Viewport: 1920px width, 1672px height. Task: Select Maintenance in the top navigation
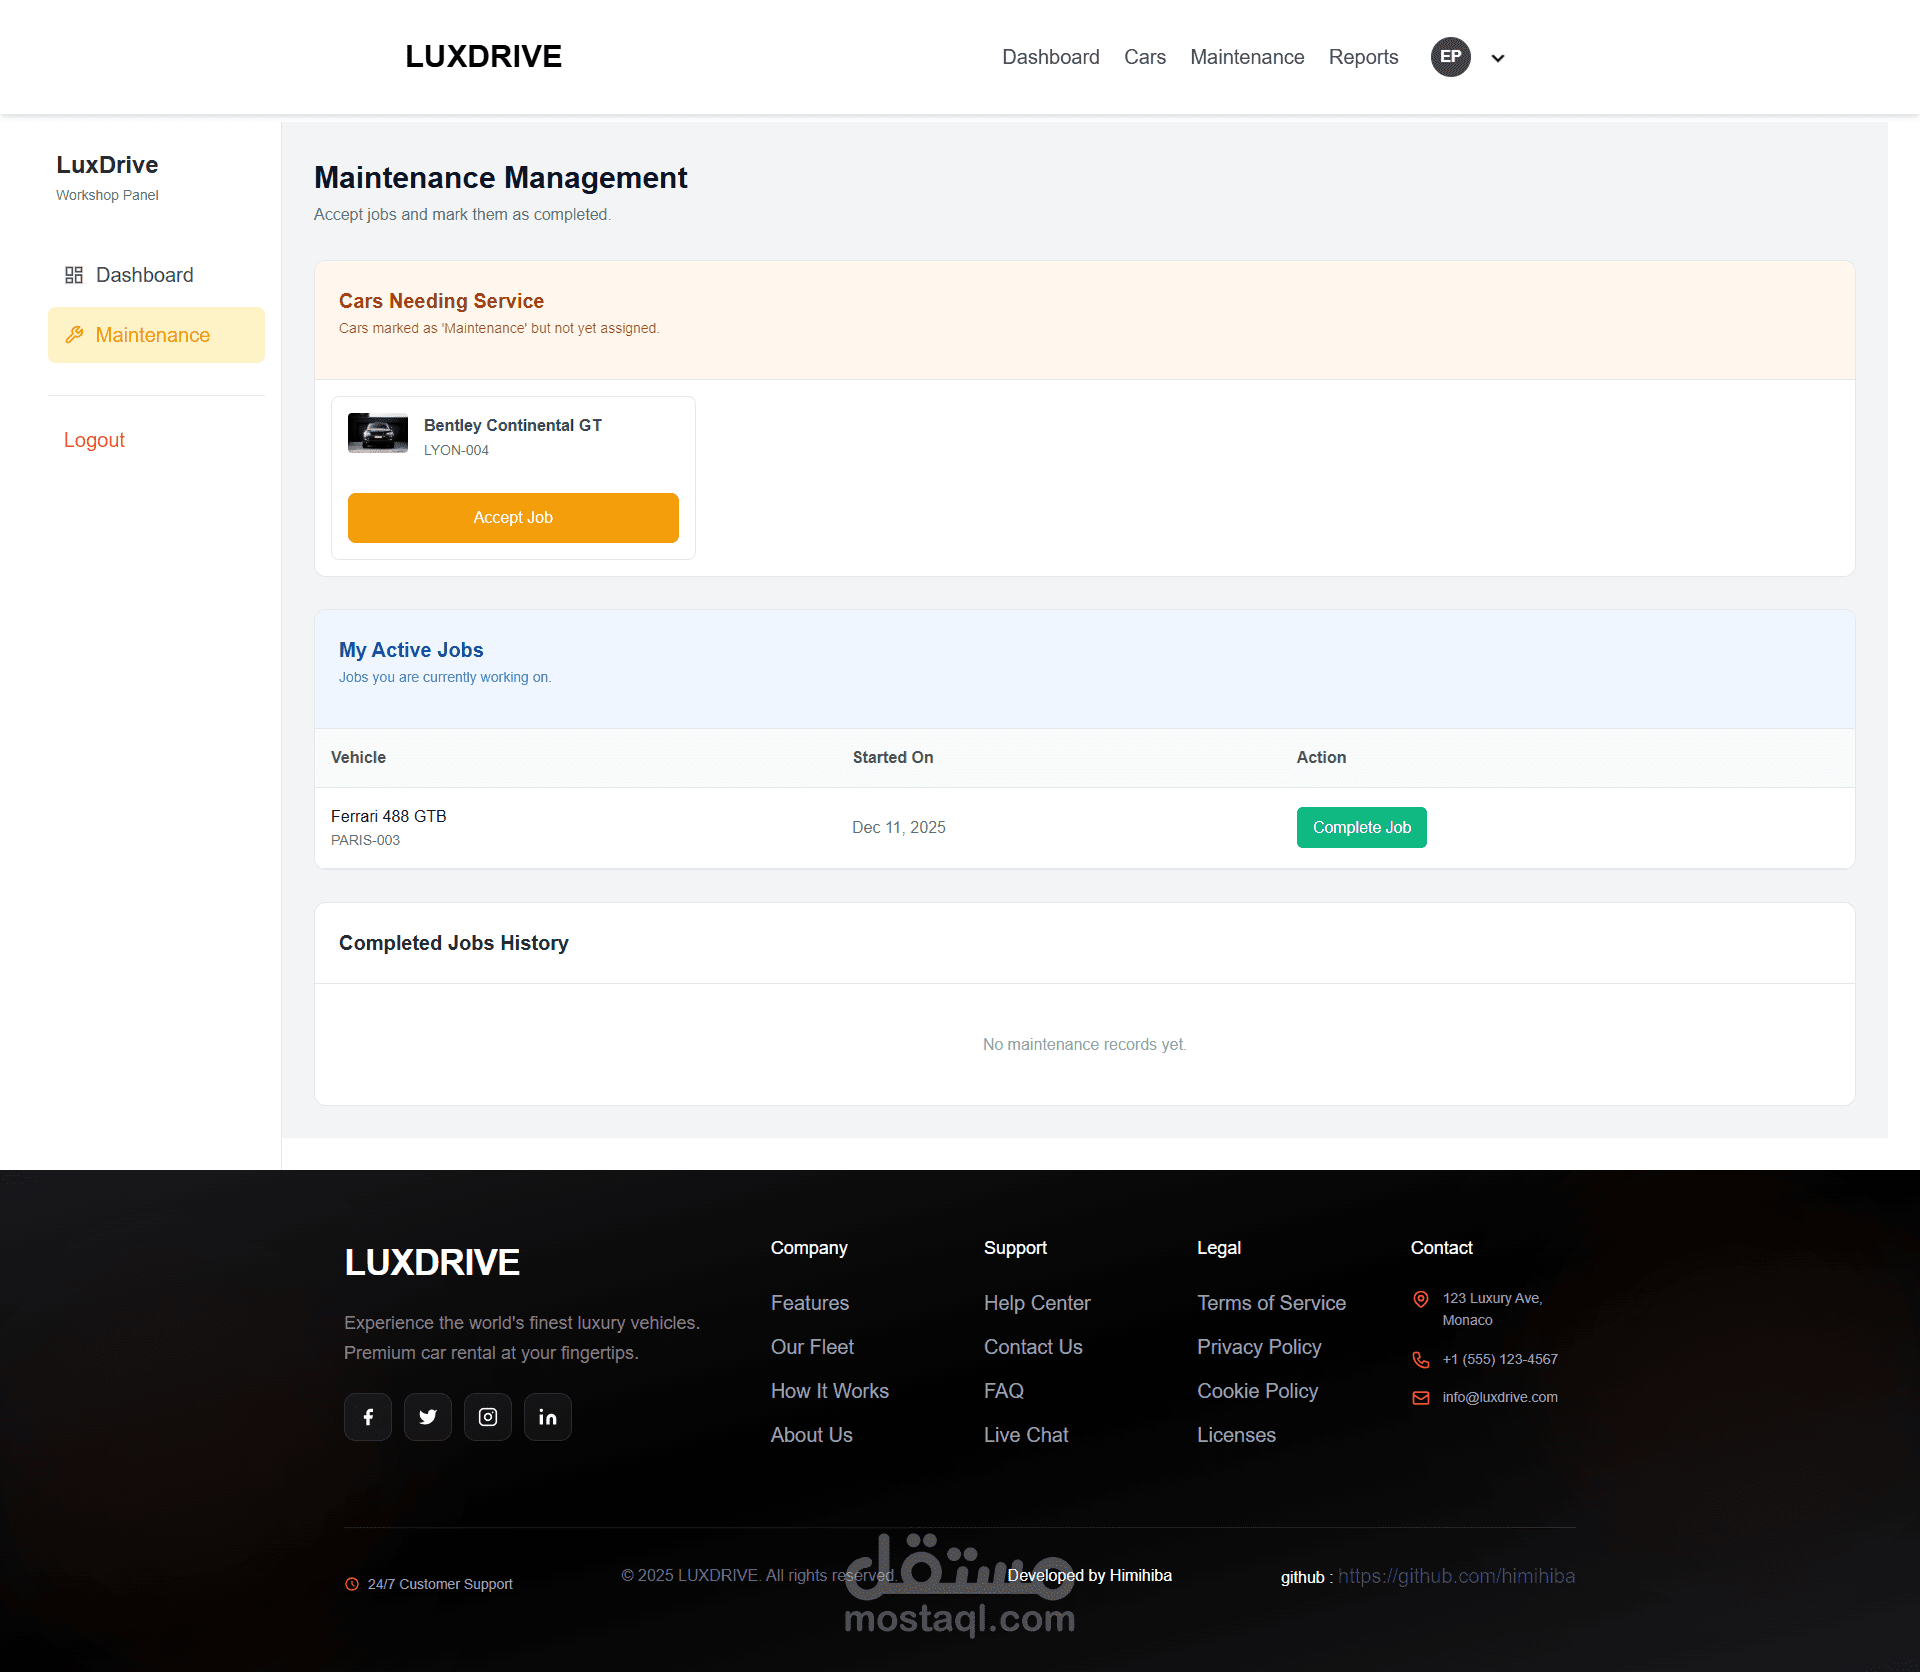1246,57
